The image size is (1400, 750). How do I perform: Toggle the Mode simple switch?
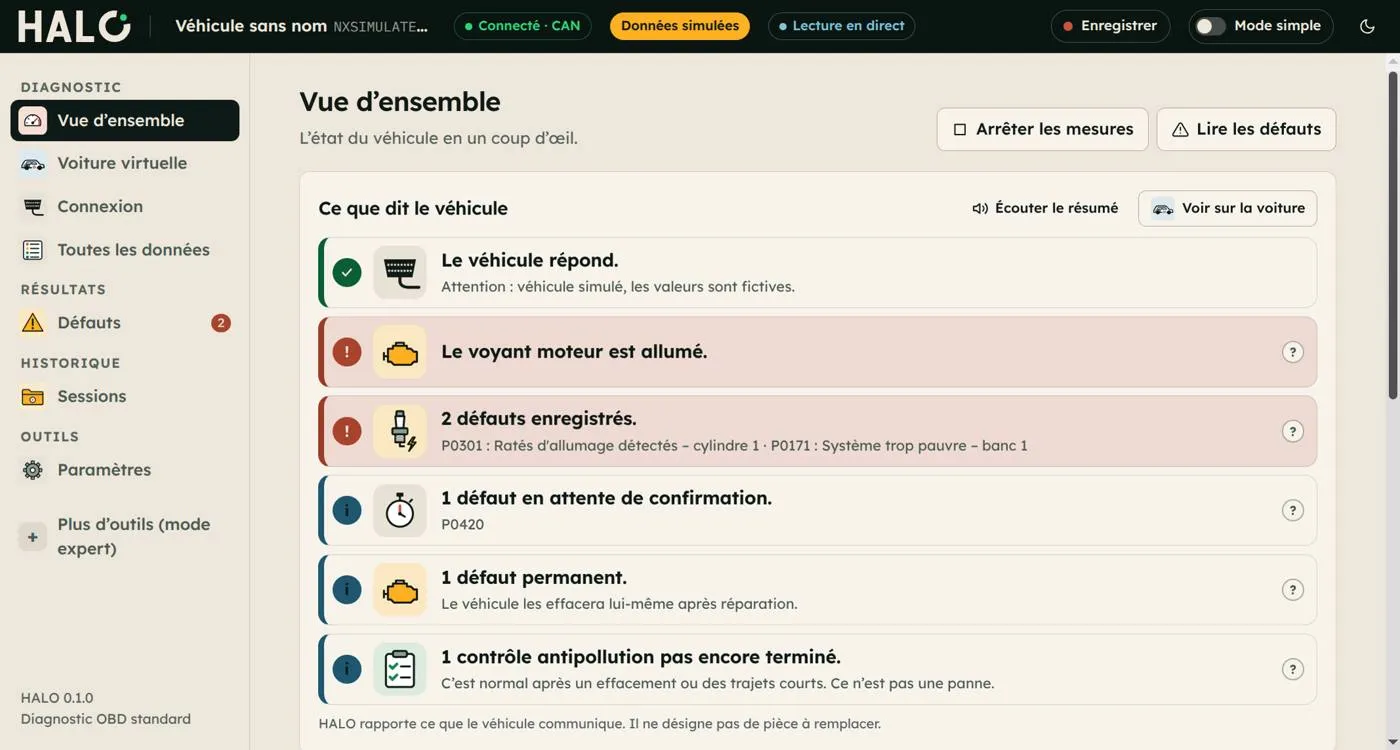[x=1210, y=26]
